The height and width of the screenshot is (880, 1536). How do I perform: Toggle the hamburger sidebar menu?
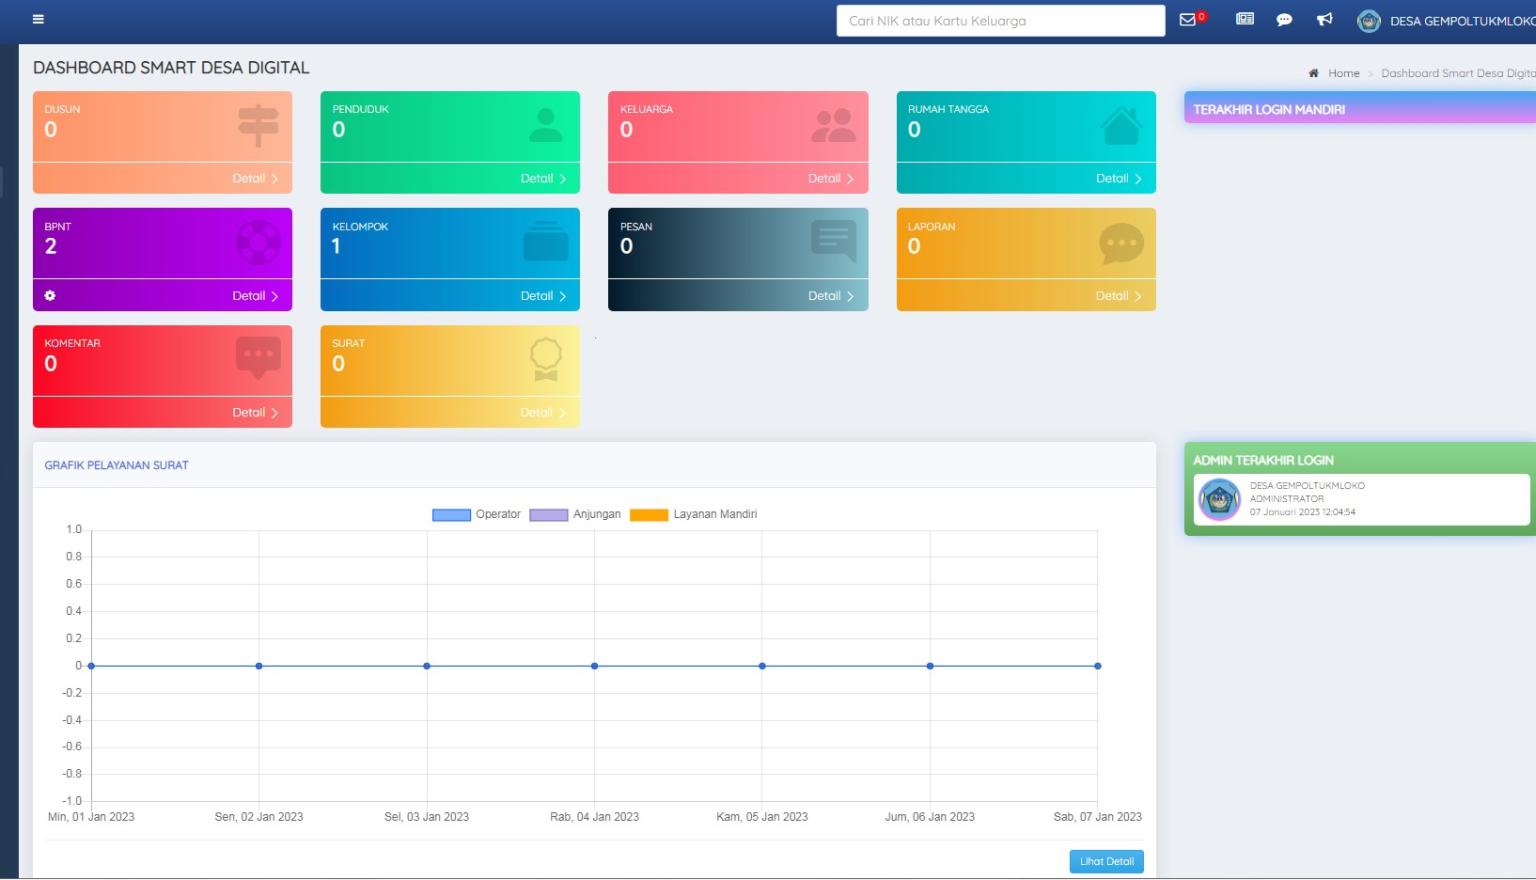coord(38,19)
